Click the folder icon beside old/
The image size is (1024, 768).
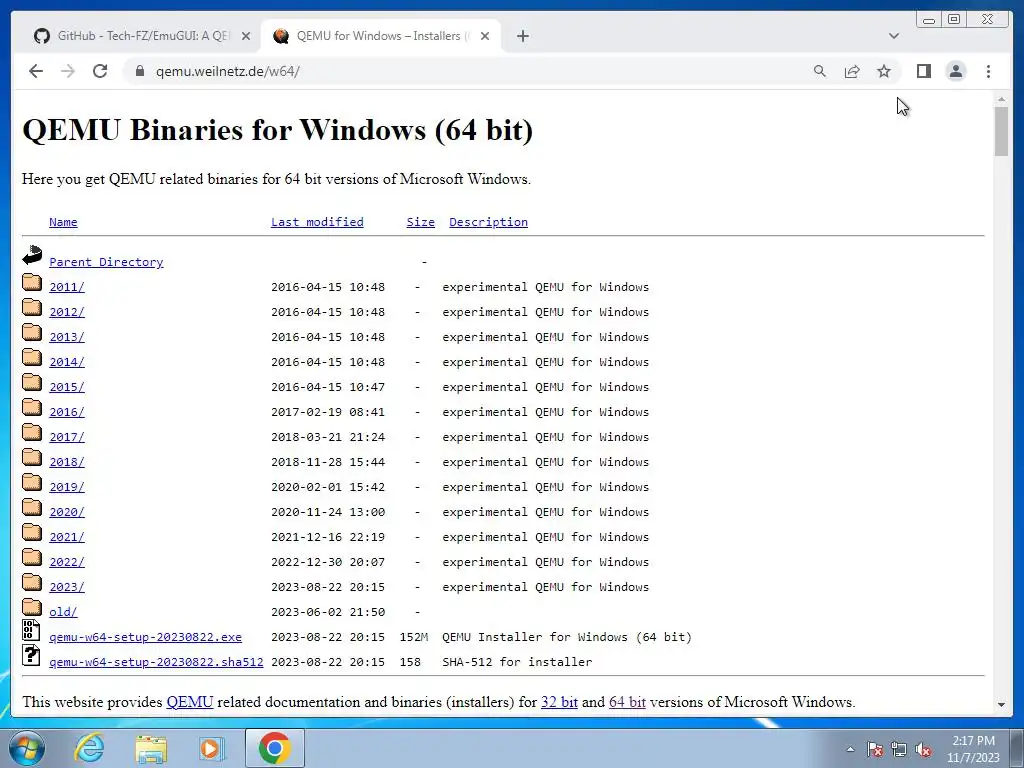tap(31, 607)
